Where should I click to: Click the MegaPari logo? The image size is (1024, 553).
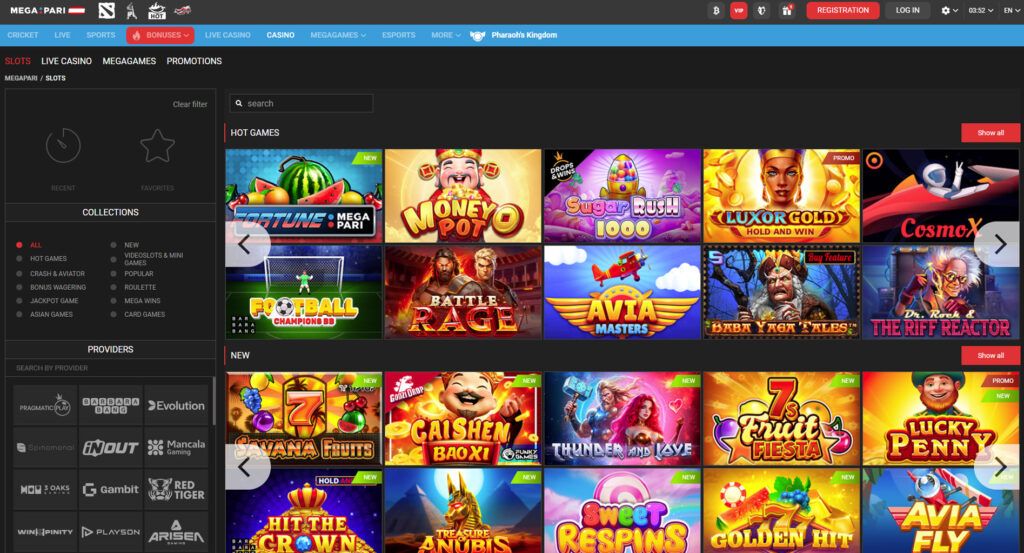pyautogui.click(x=48, y=10)
